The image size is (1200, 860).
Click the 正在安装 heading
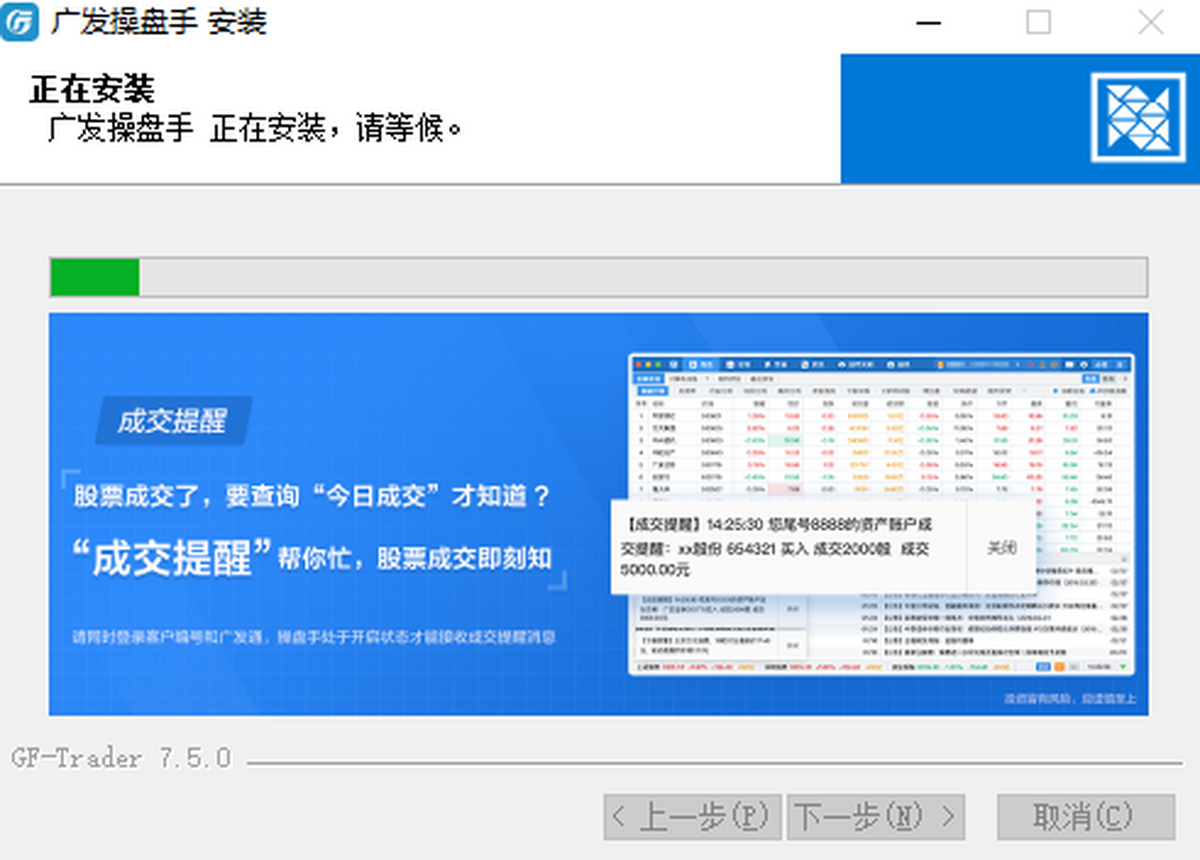click(x=92, y=89)
